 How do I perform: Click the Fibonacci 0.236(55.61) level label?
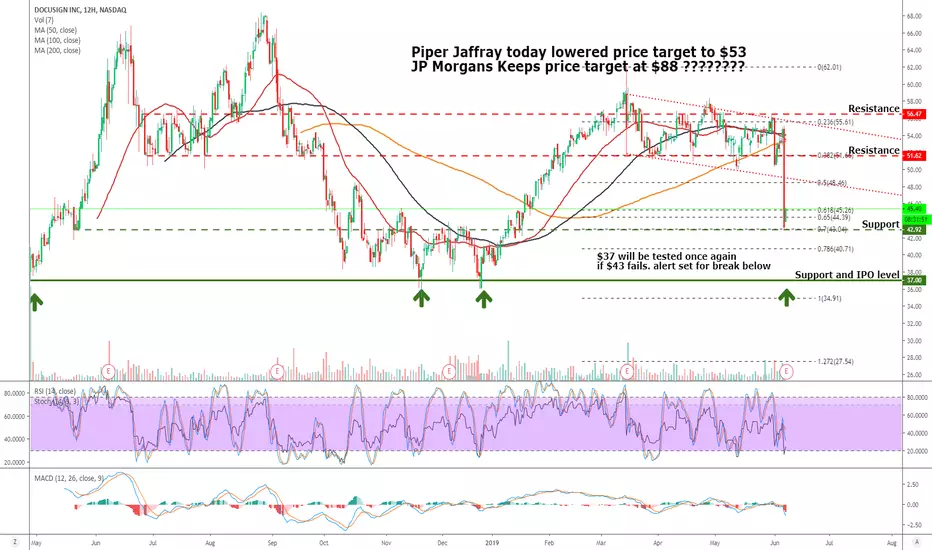pyautogui.click(x=836, y=122)
